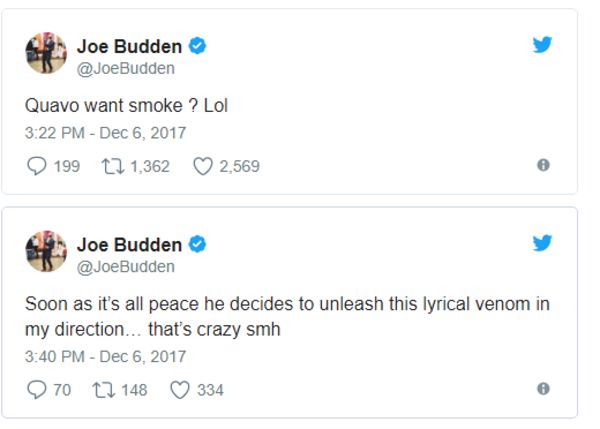Click verified badge beside first Joe Budden name
The image size is (600, 429).
197,46
